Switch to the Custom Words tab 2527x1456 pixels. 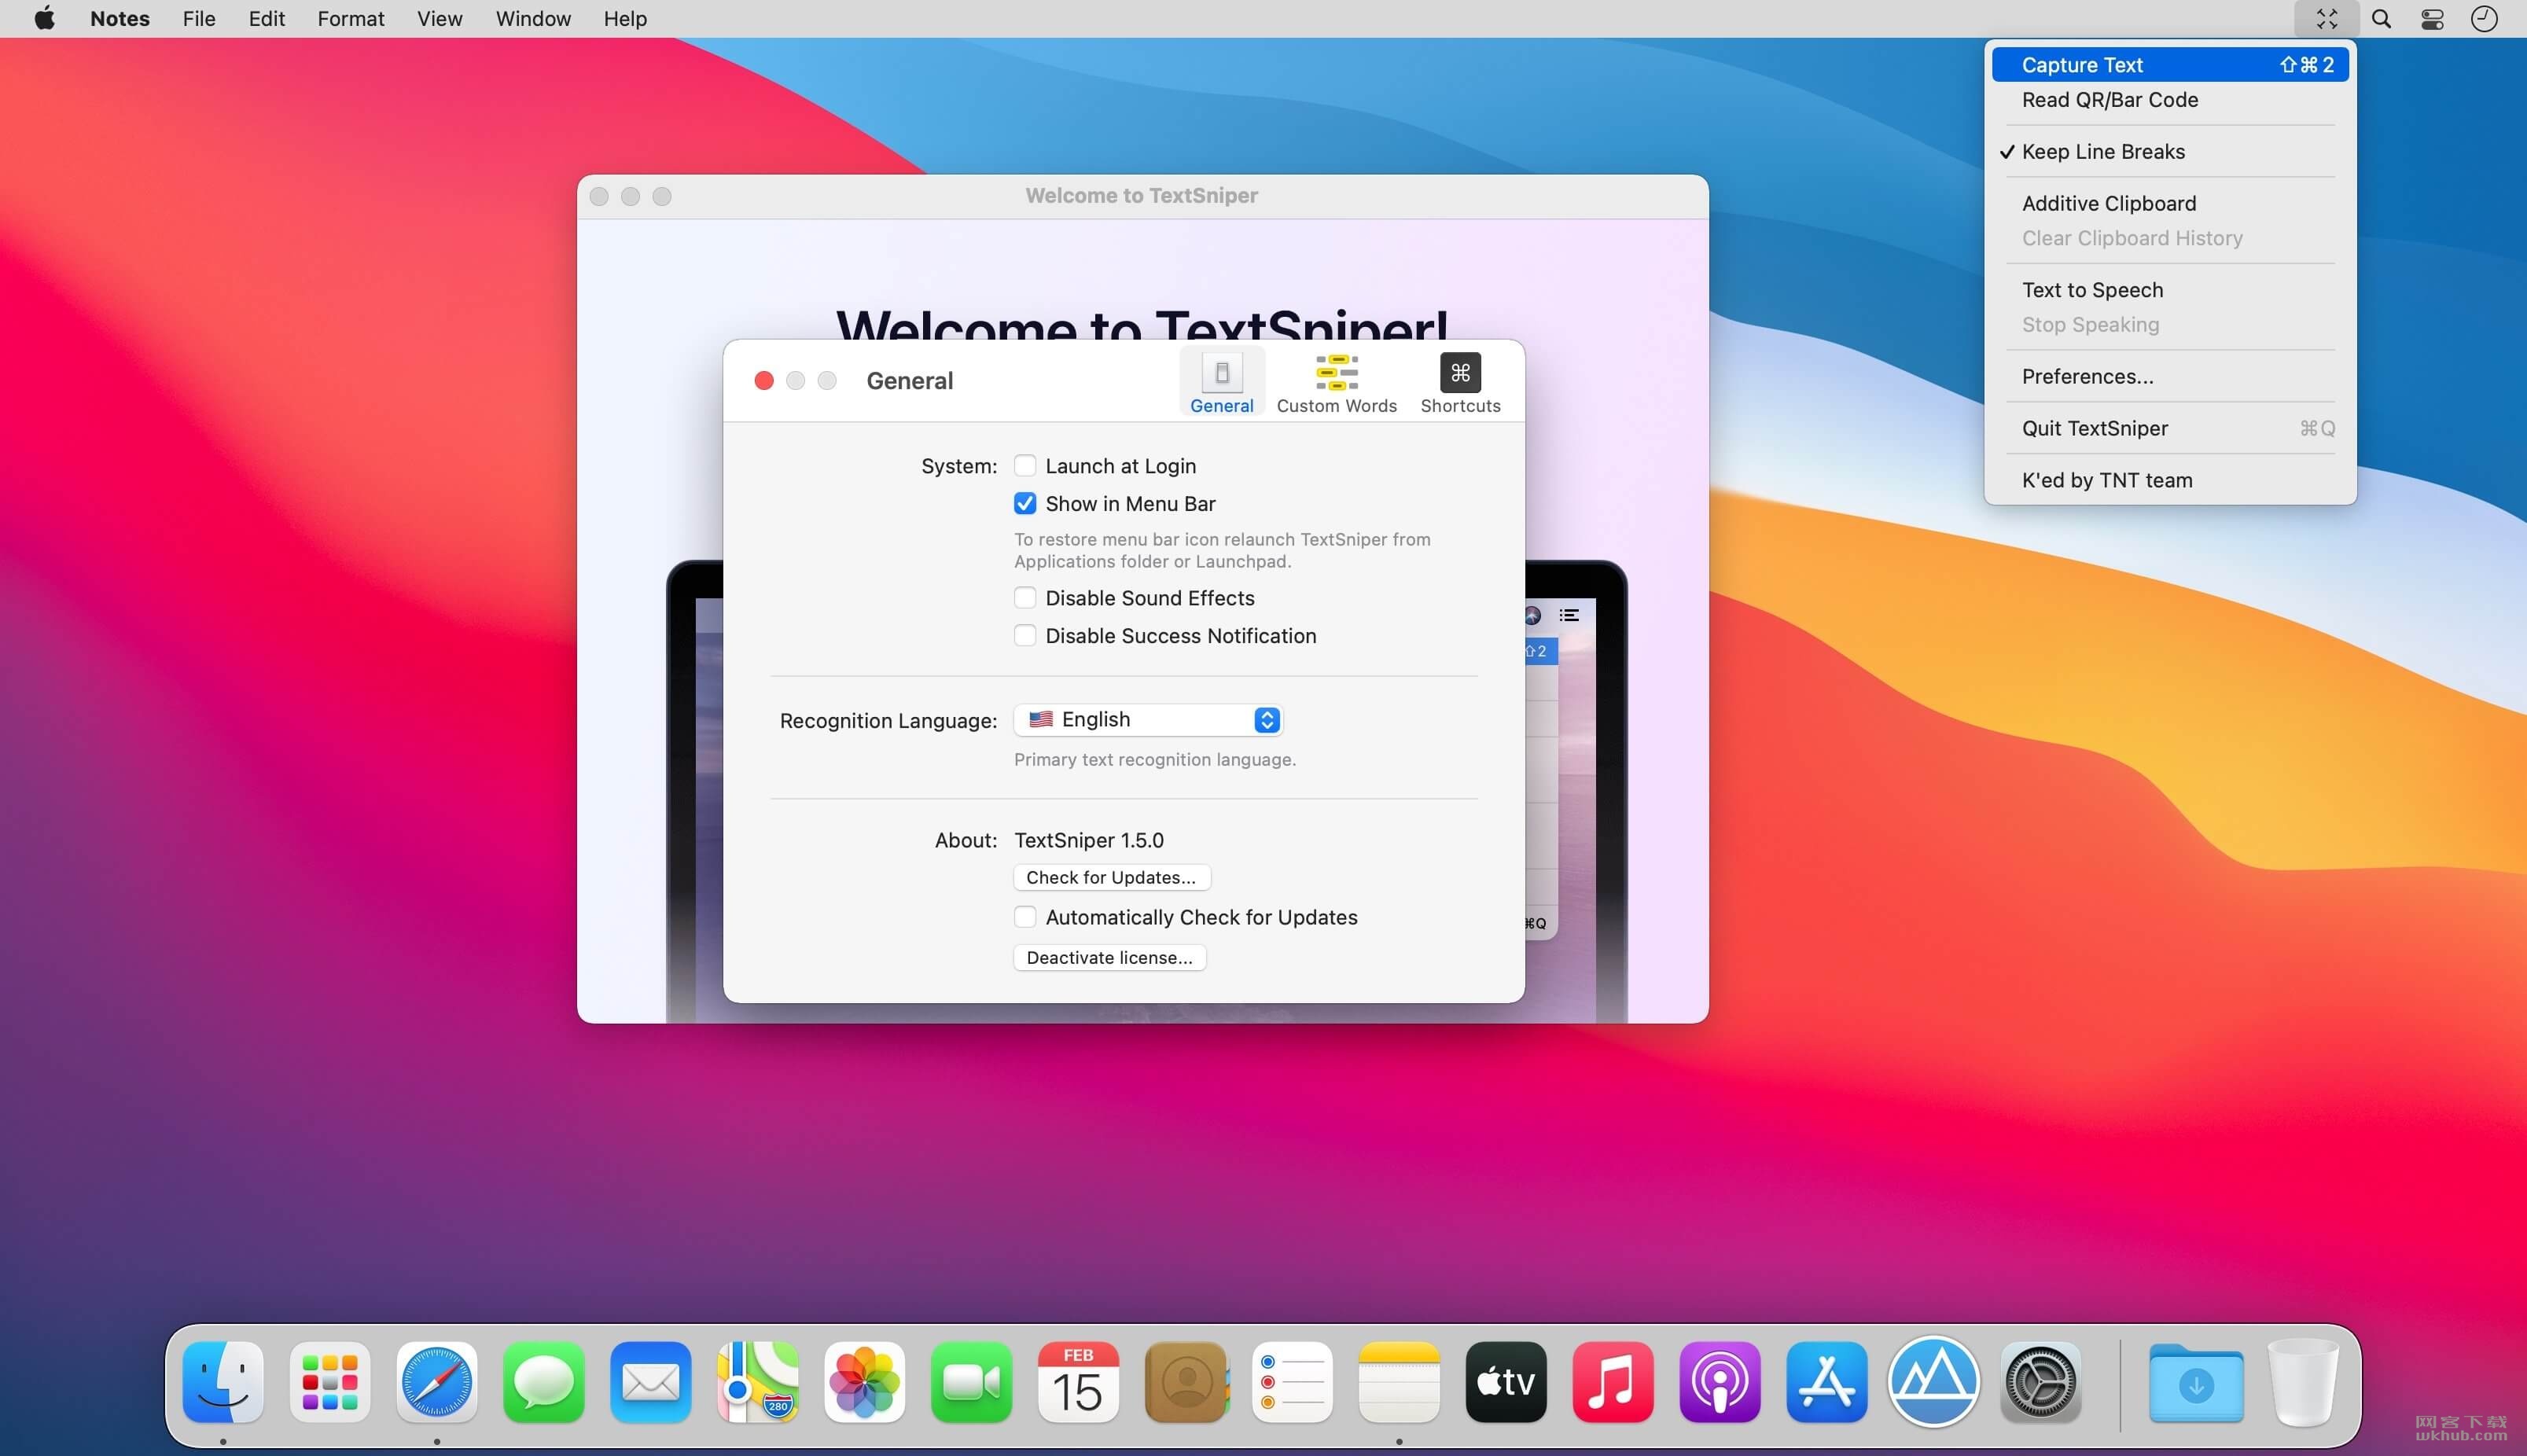(x=1336, y=382)
